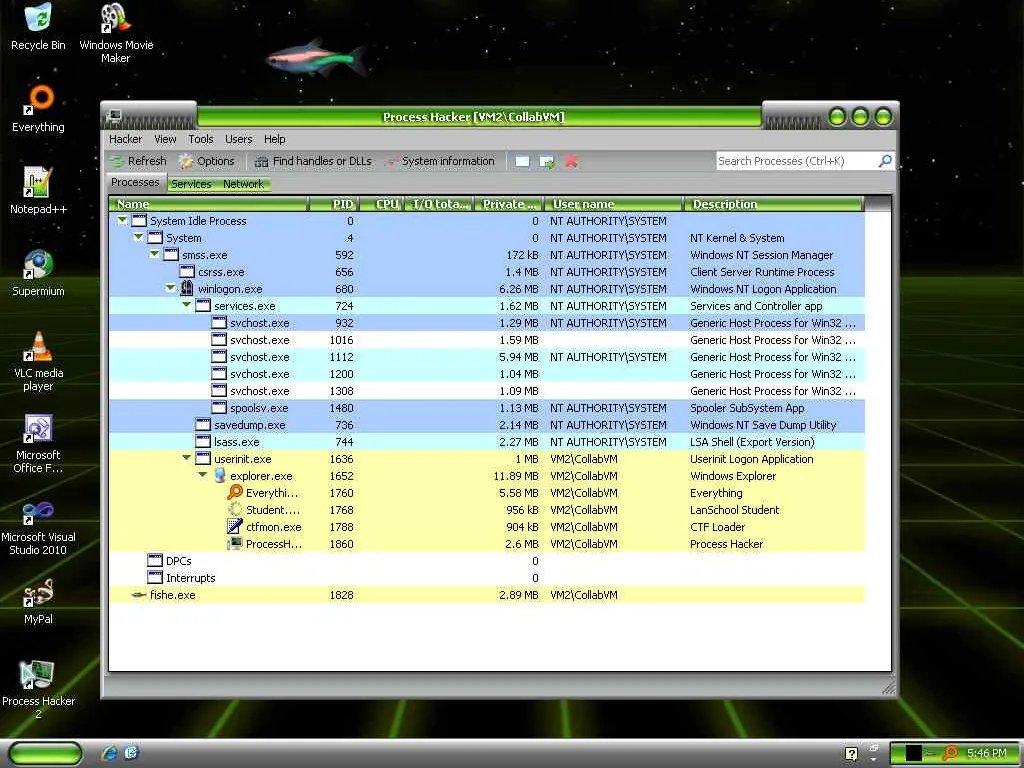Screen dimensions: 1024x768
Task: Sort by the User name column header
Action: pyautogui.click(x=614, y=204)
